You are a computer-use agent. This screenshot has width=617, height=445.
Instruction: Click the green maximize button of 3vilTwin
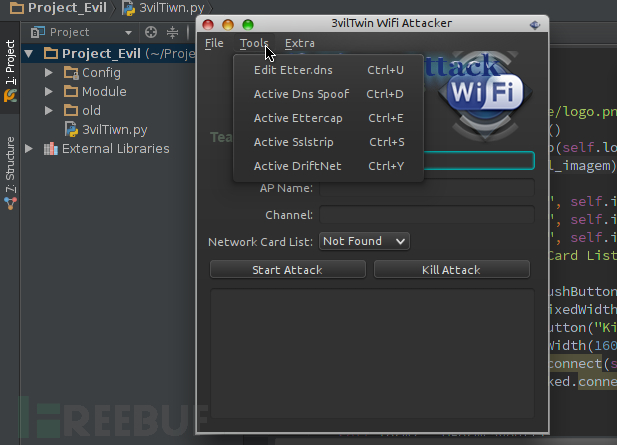click(x=248, y=25)
